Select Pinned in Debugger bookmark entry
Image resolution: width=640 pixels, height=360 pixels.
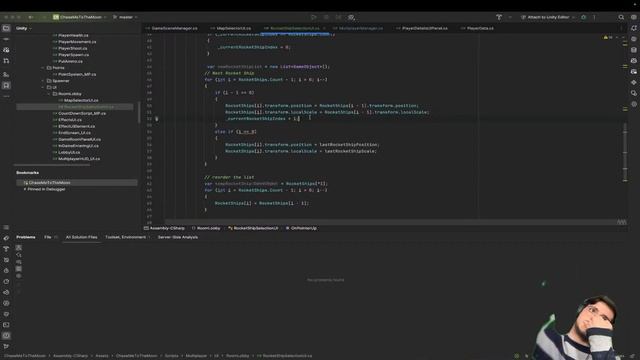(46, 189)
